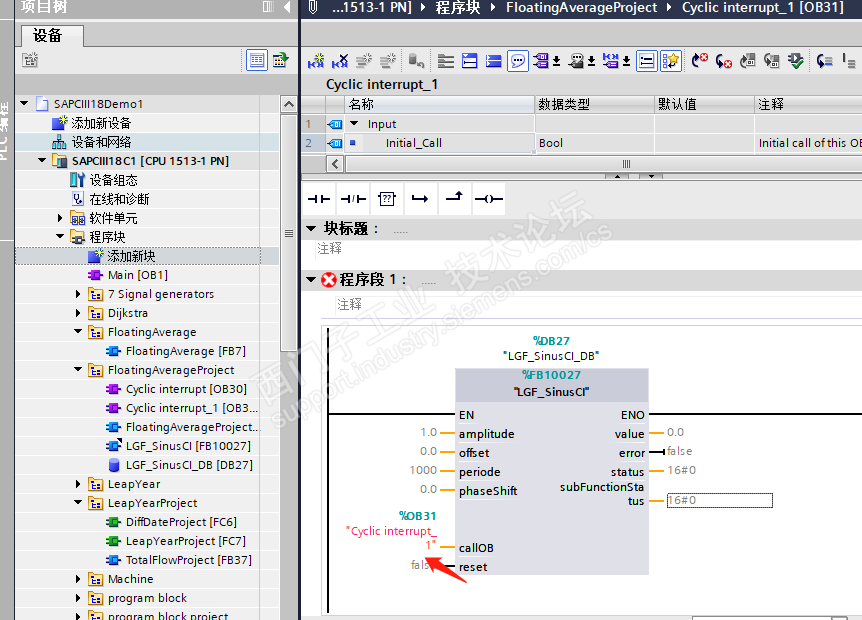Image resolution: width=862 pixels, height=620 pixels.
Task: Open absolute/symbolic operands dropdown arrow
Action: point(556,61)
